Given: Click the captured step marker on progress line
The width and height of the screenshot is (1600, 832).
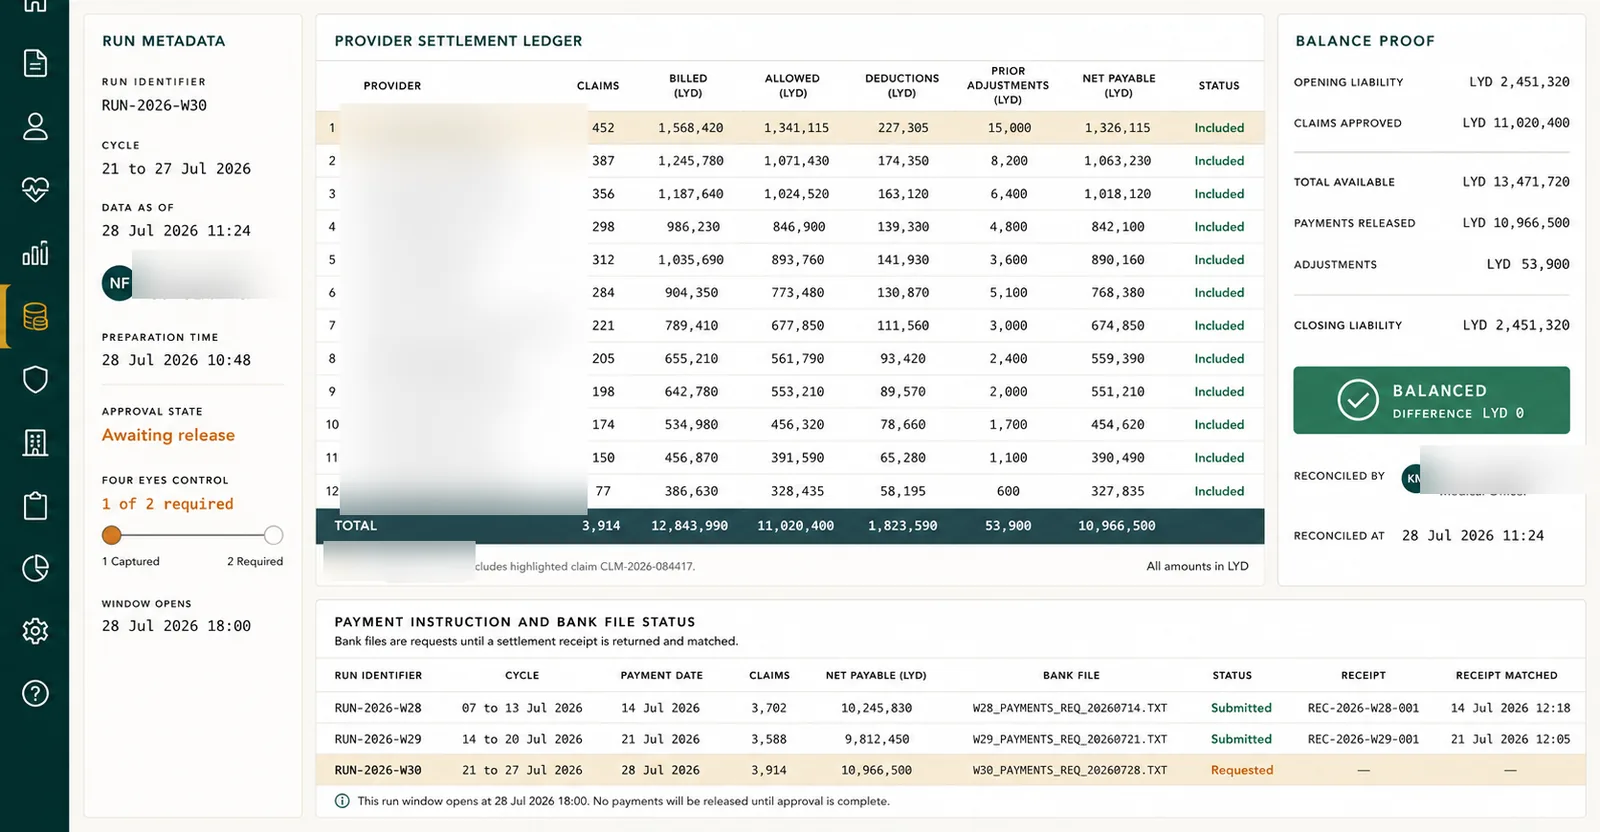Looking at the screenshot, I should point(111,535).
